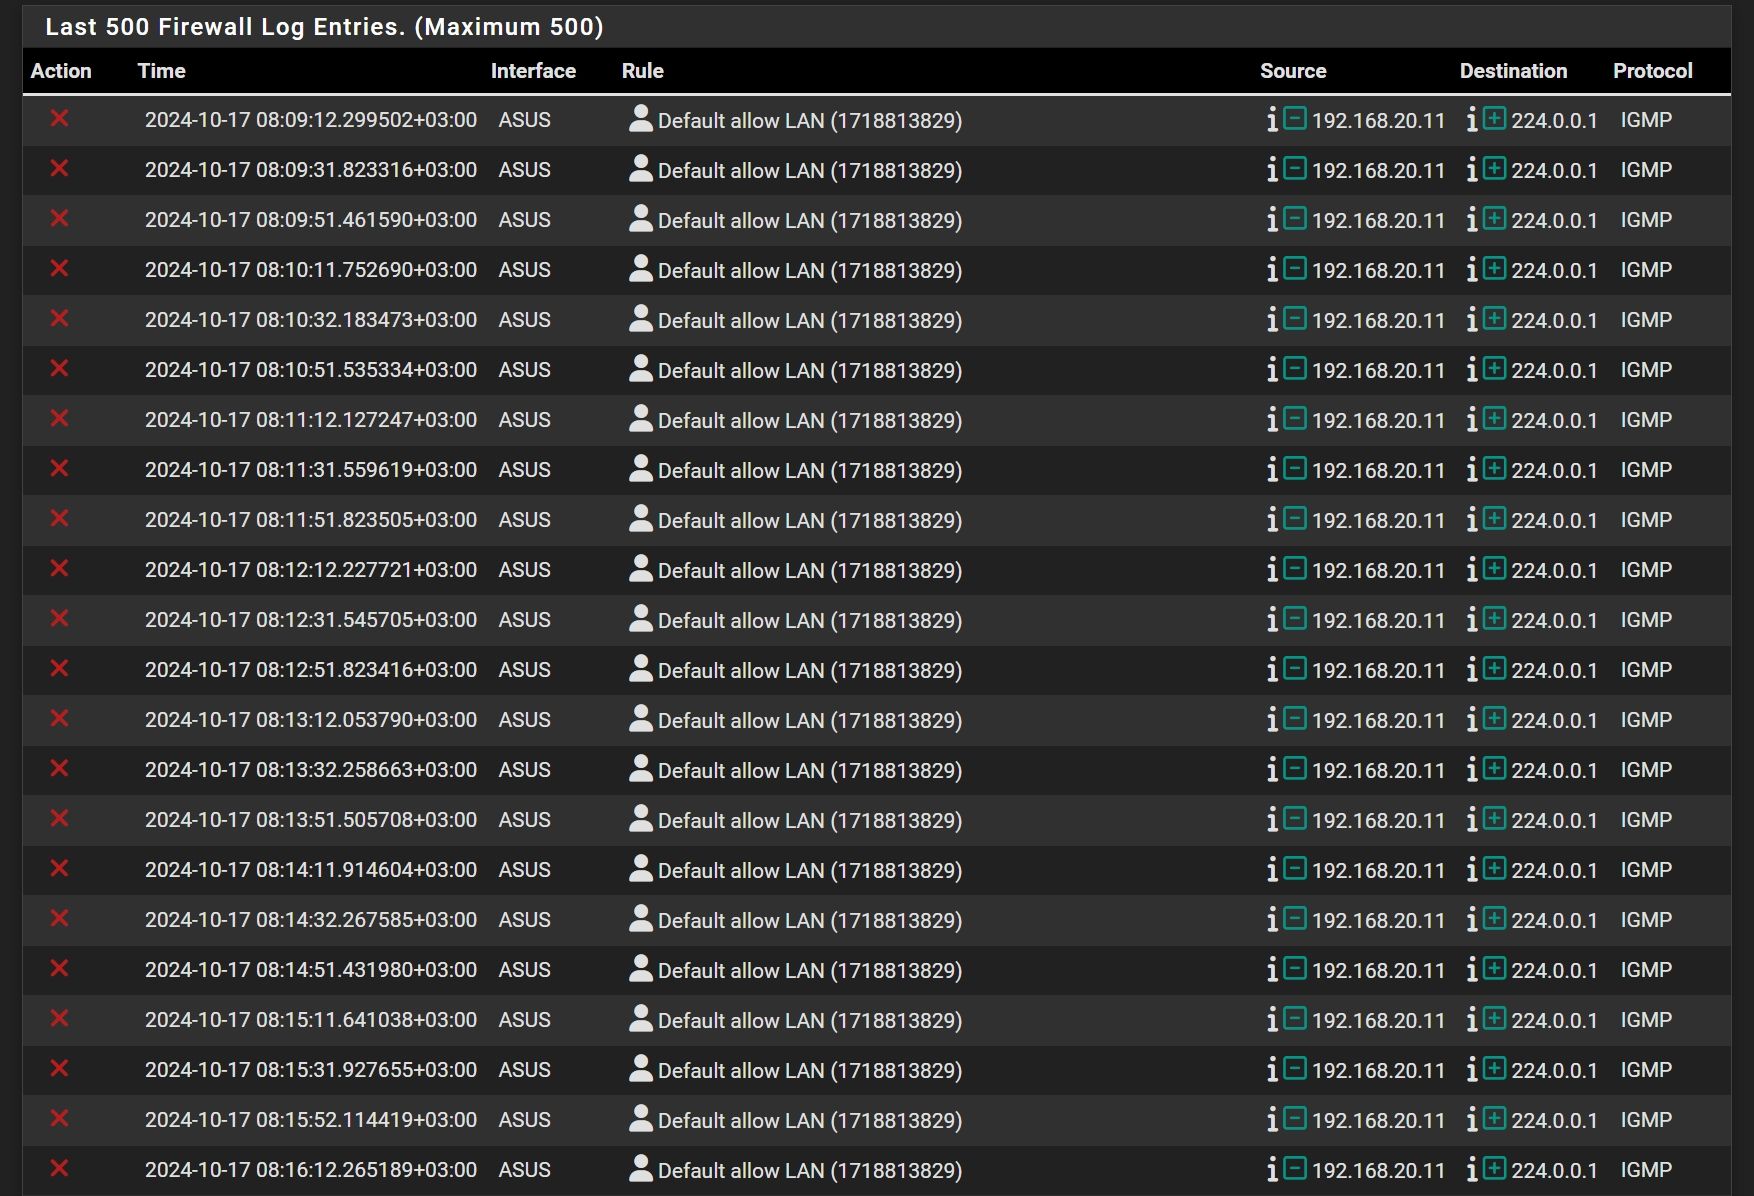The image size is (1754, 1196).
Task: Click user icon beside rule in 08:15:11.641038 entry
Action: (x=640, y=1018)
